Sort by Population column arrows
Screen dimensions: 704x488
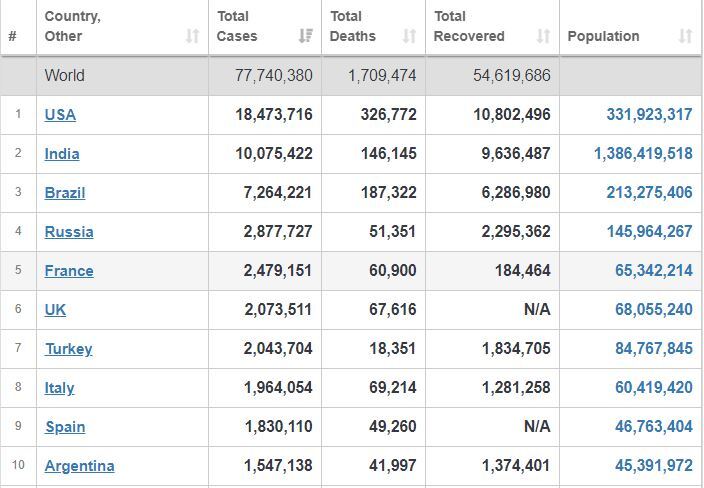pos(685,35)
